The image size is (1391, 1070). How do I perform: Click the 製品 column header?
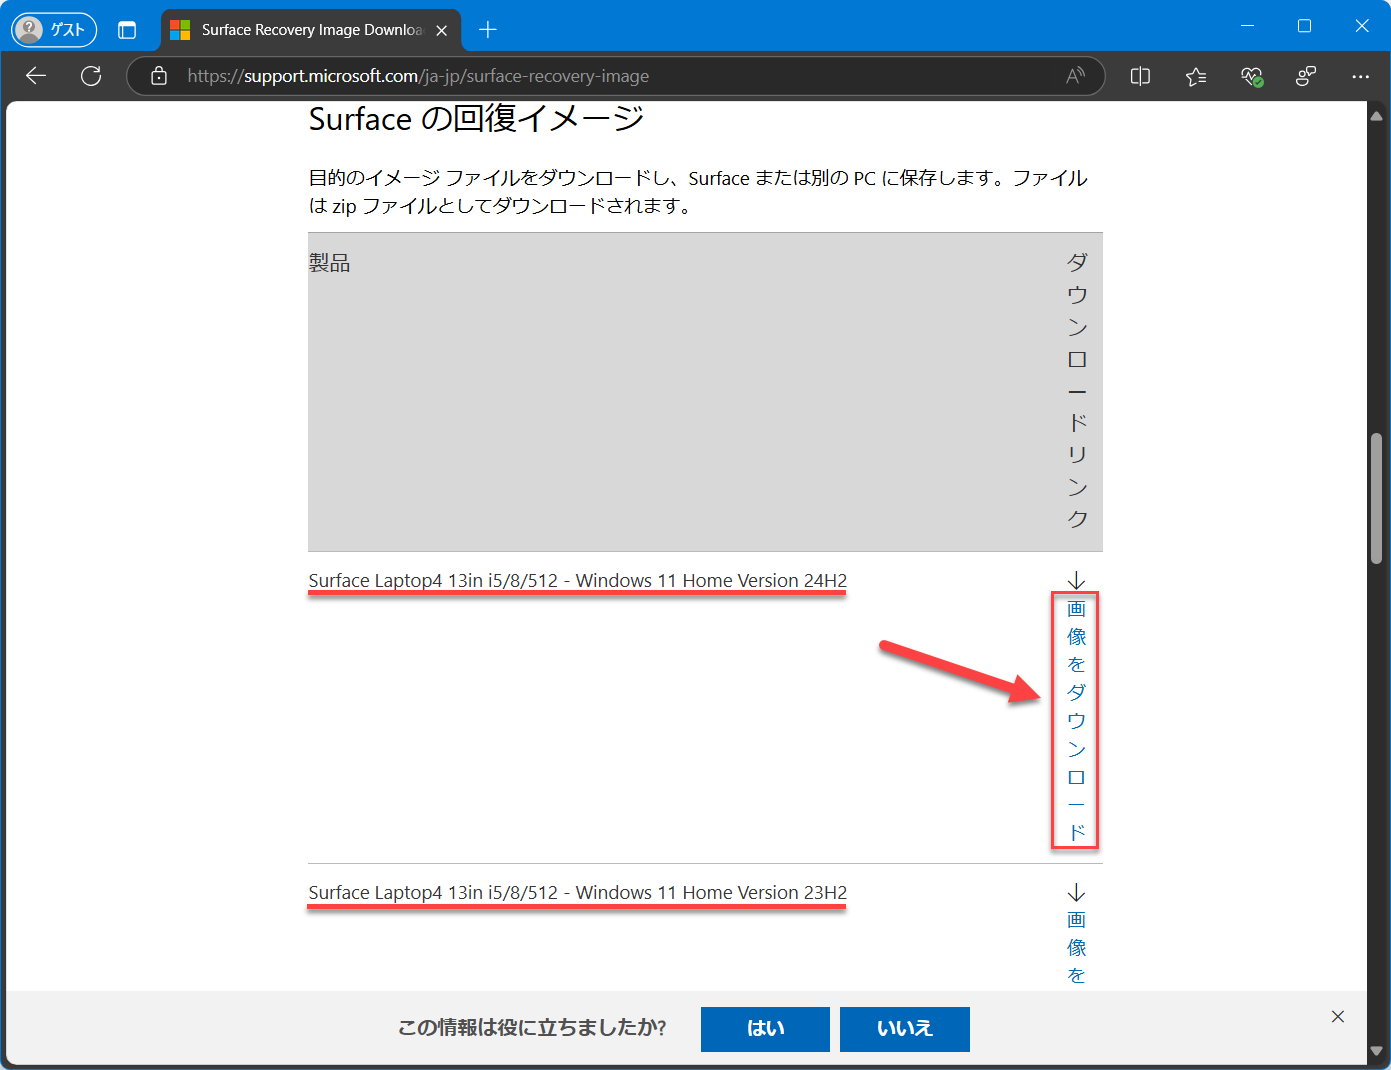(329, 263)
